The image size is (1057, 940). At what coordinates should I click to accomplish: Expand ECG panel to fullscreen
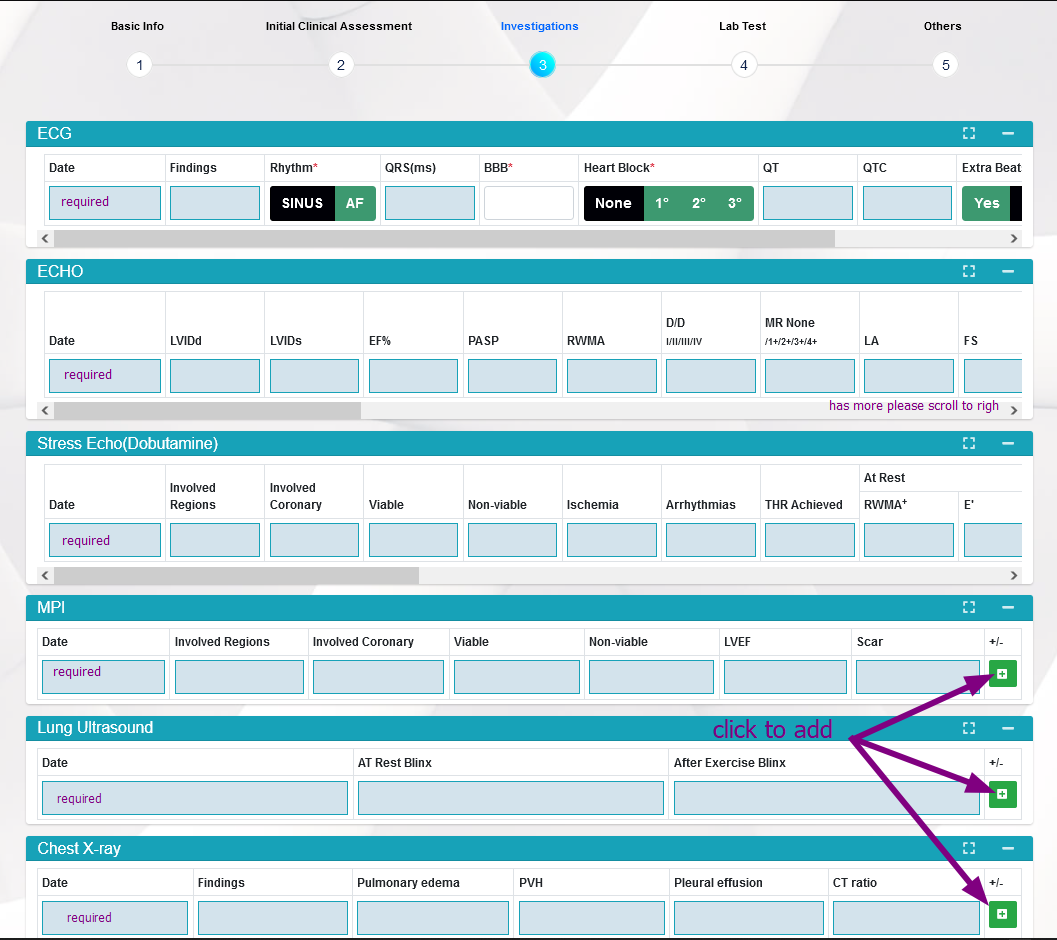pyautogui.click(x=968, y=133)
